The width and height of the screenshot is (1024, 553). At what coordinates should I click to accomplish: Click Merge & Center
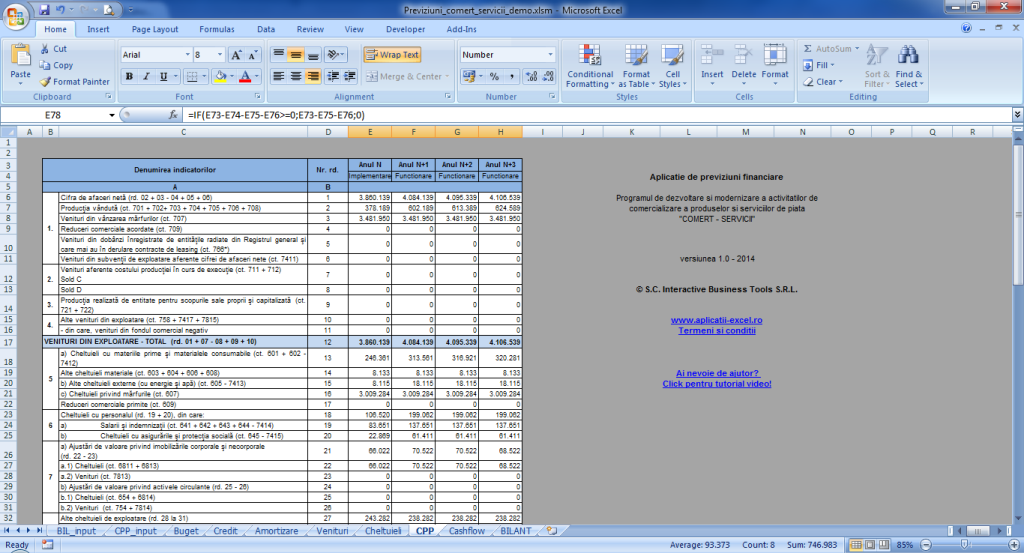point(404,76)
